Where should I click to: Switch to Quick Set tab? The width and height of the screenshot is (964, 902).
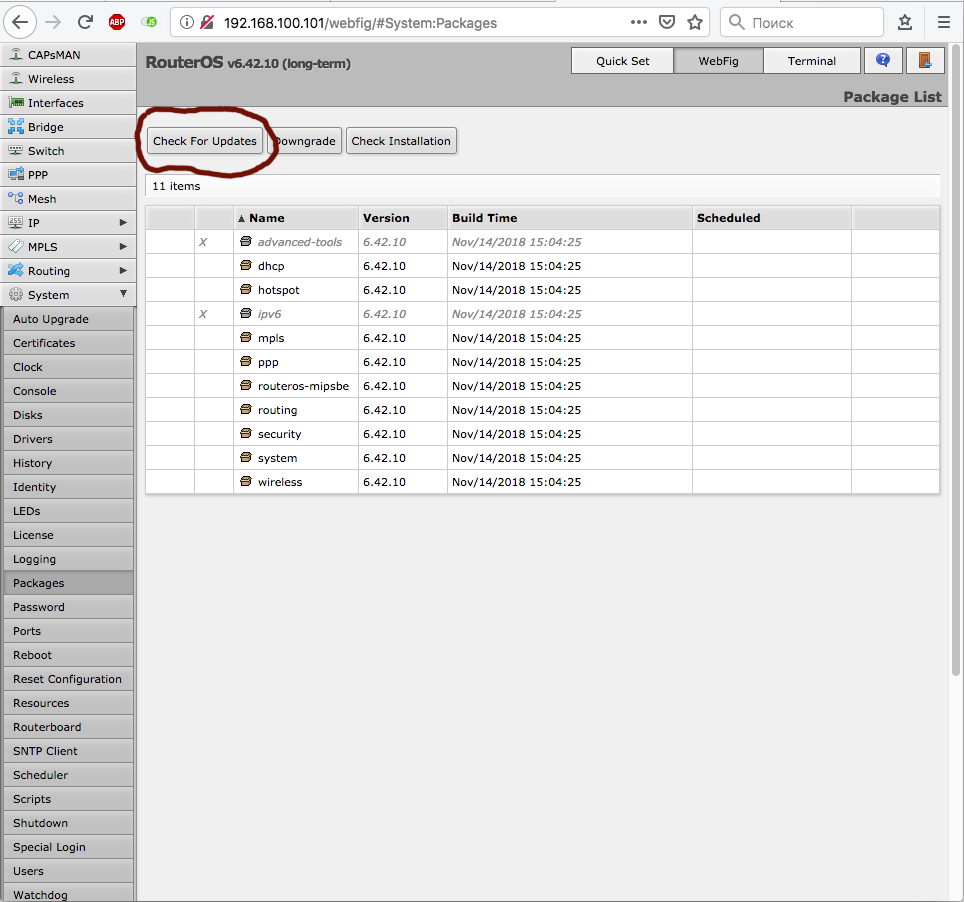click(x=622, y=61)
